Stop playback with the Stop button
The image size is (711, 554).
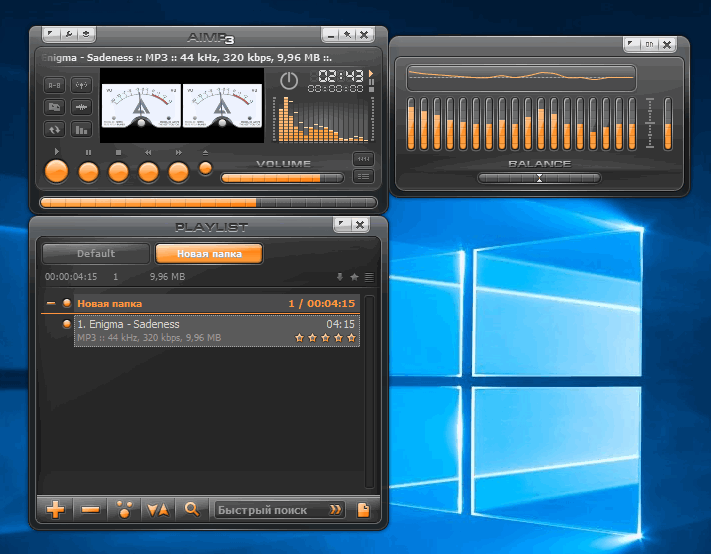pyautogui.click(x=118, y=171)
